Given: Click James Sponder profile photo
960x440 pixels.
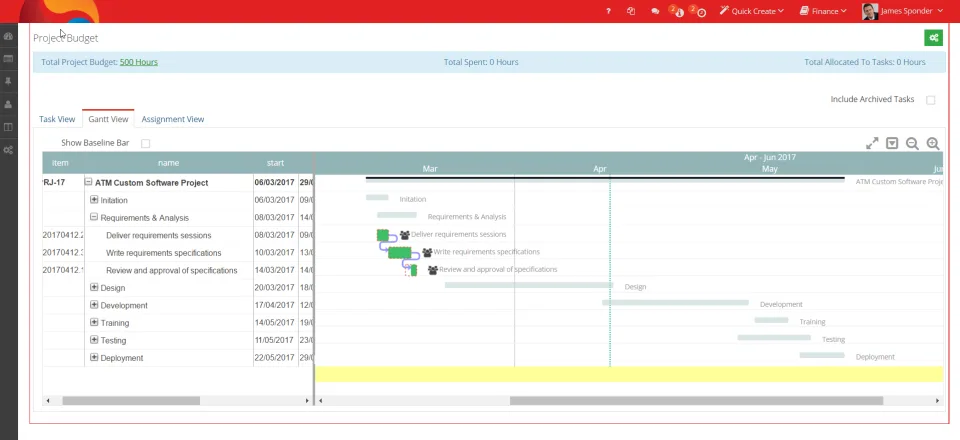Looking at the screenshot, I should [869, 11].
